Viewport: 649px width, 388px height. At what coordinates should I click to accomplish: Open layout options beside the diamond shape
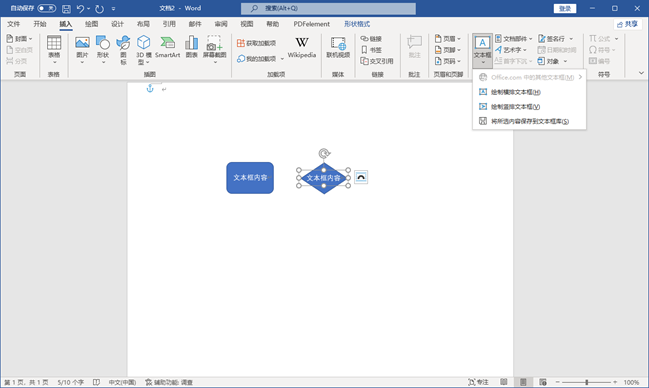pos(361,177)
